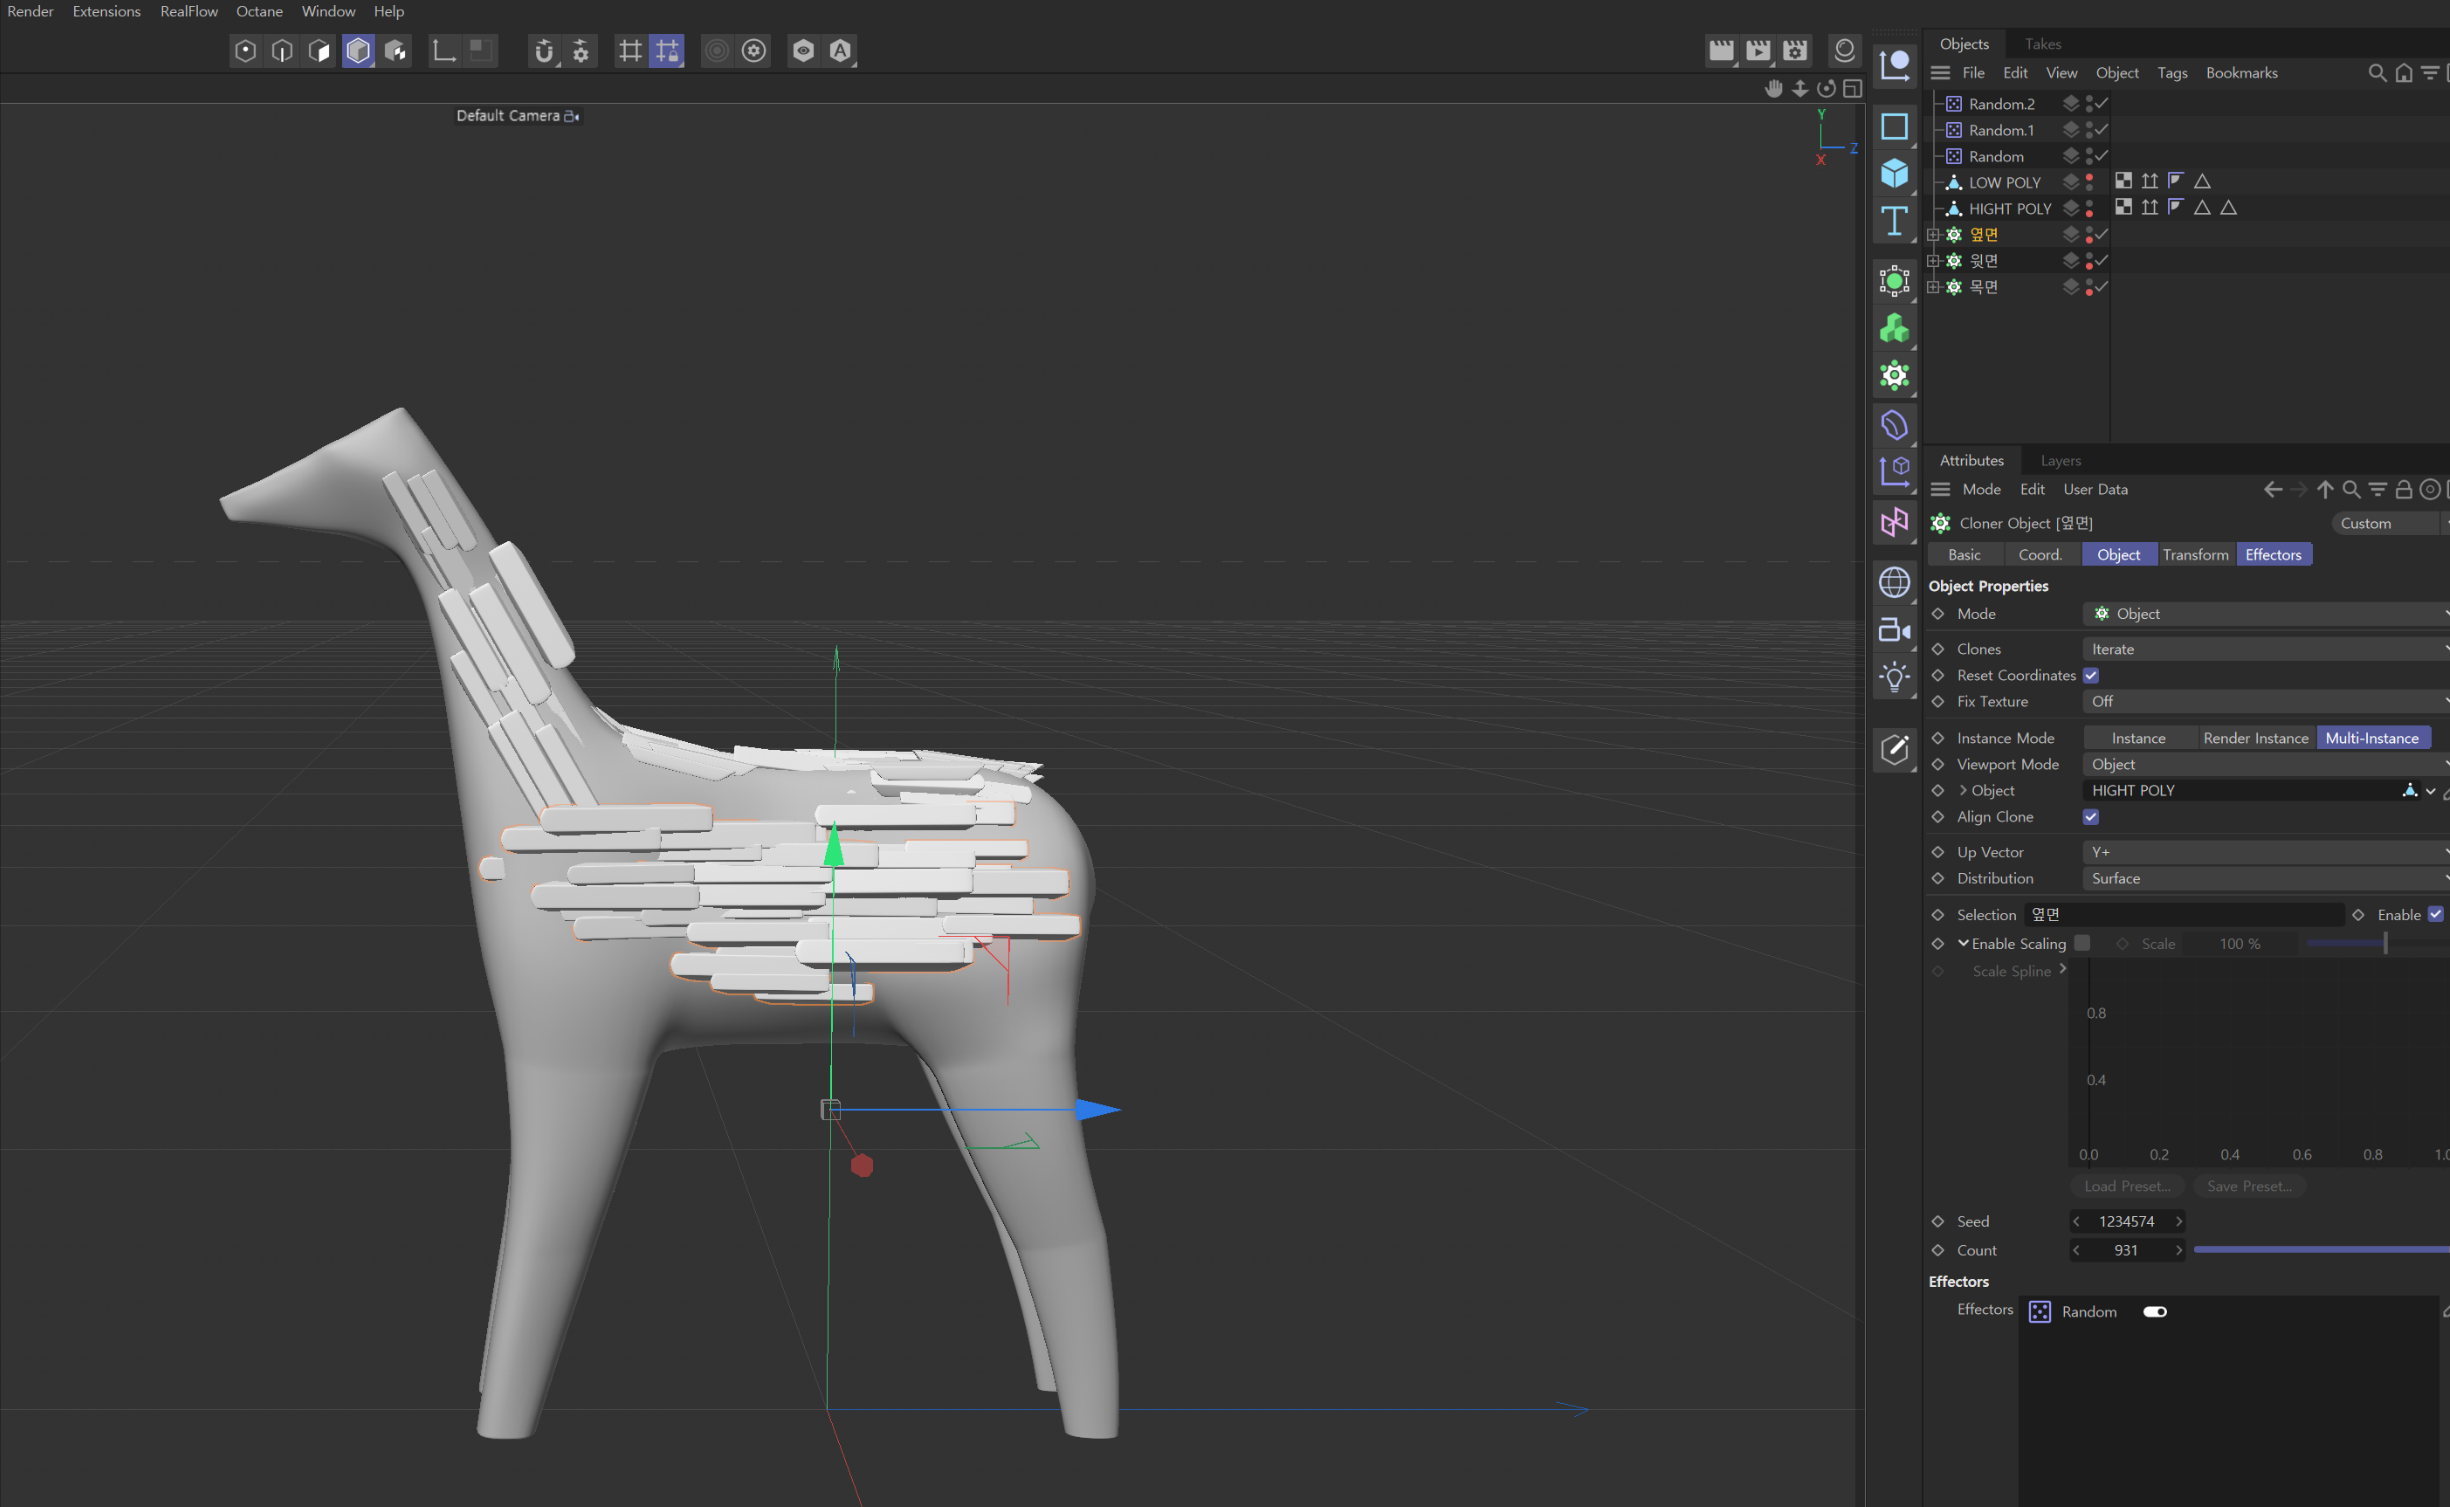The width and height of the screenshot is (2450, 1507).
Task: Open the cloner Mode dropdown
Action: [x=2265, y=613]
